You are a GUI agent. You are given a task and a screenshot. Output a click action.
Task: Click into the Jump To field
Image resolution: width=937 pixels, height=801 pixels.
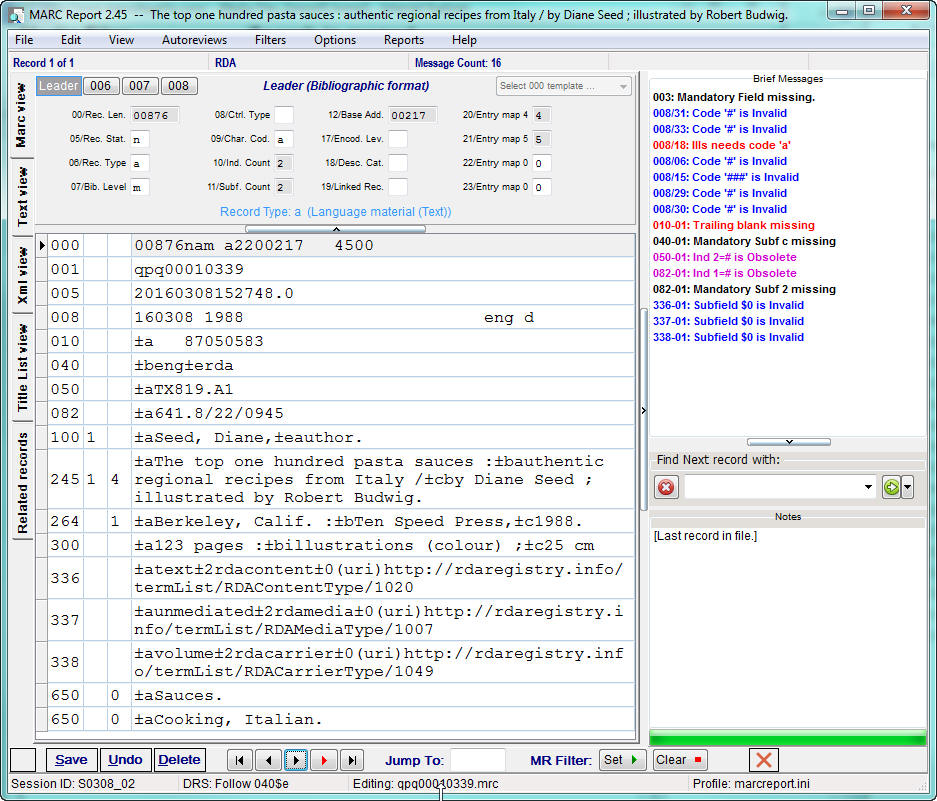[x=477, y=760]
